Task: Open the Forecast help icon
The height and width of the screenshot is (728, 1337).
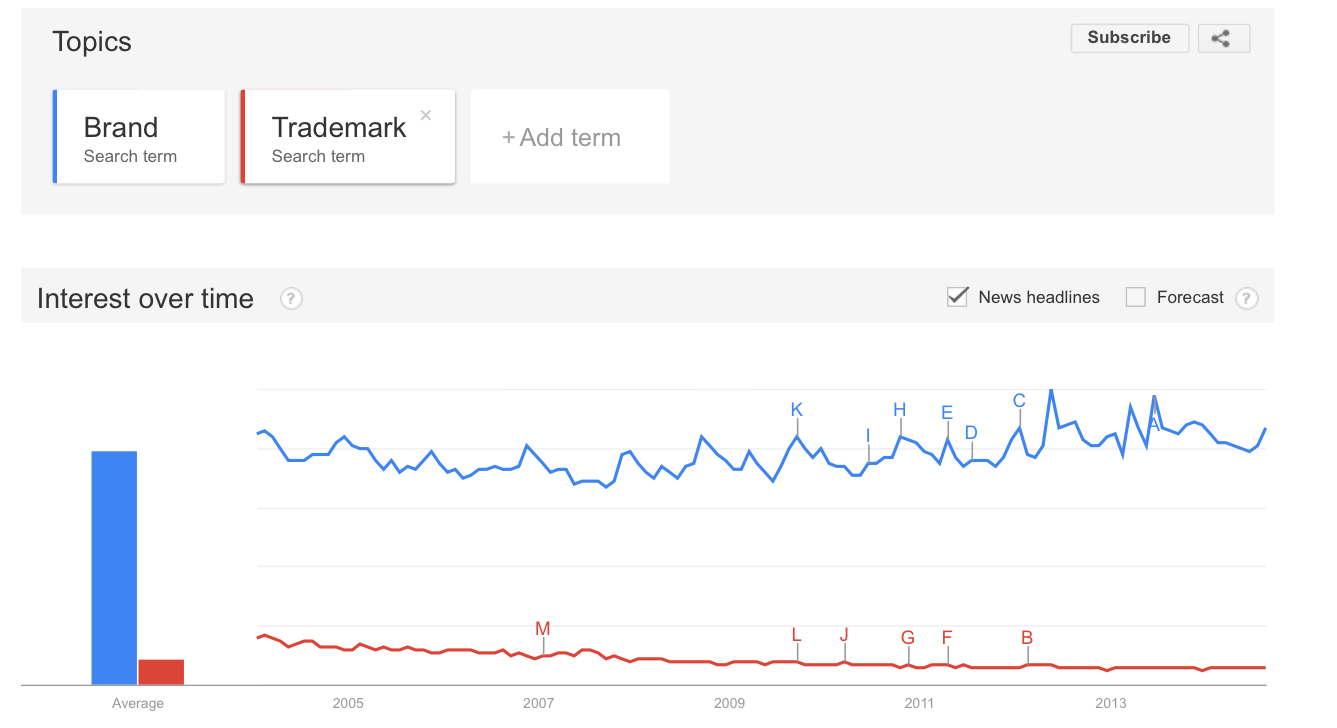Action: point(1246,298)
